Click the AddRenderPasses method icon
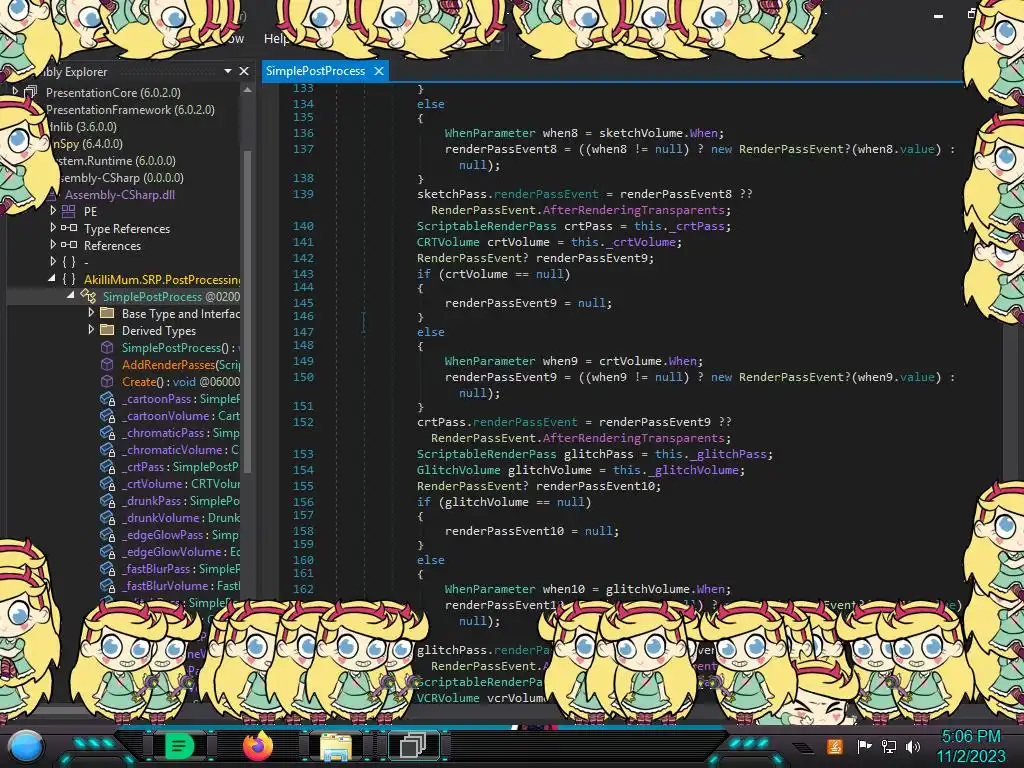Screen dimensions: 1024x768 [107, 364]
